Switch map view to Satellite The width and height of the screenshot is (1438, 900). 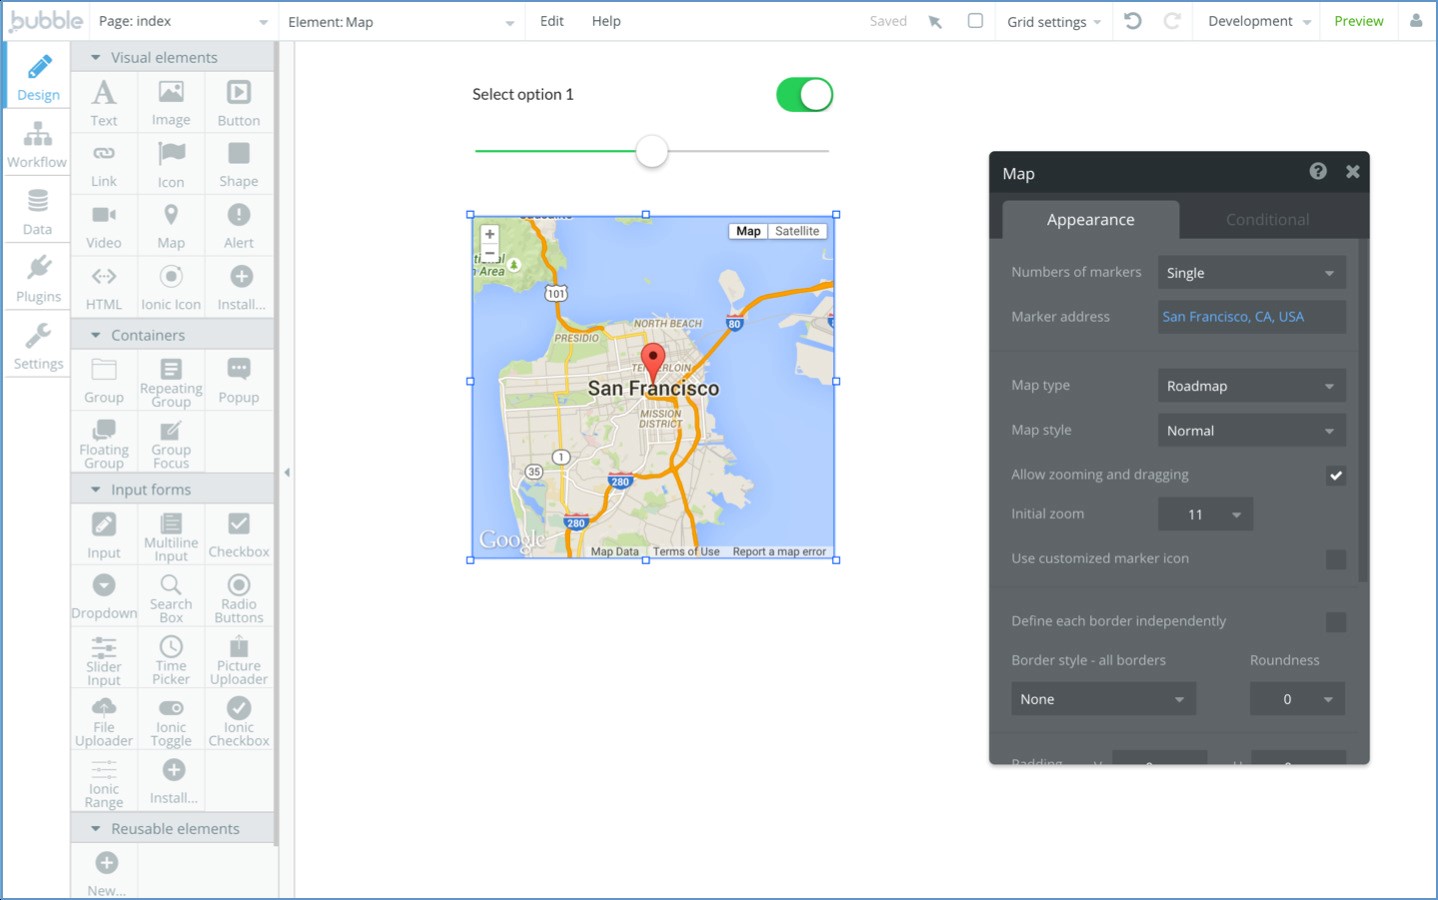tap(797, 231)
